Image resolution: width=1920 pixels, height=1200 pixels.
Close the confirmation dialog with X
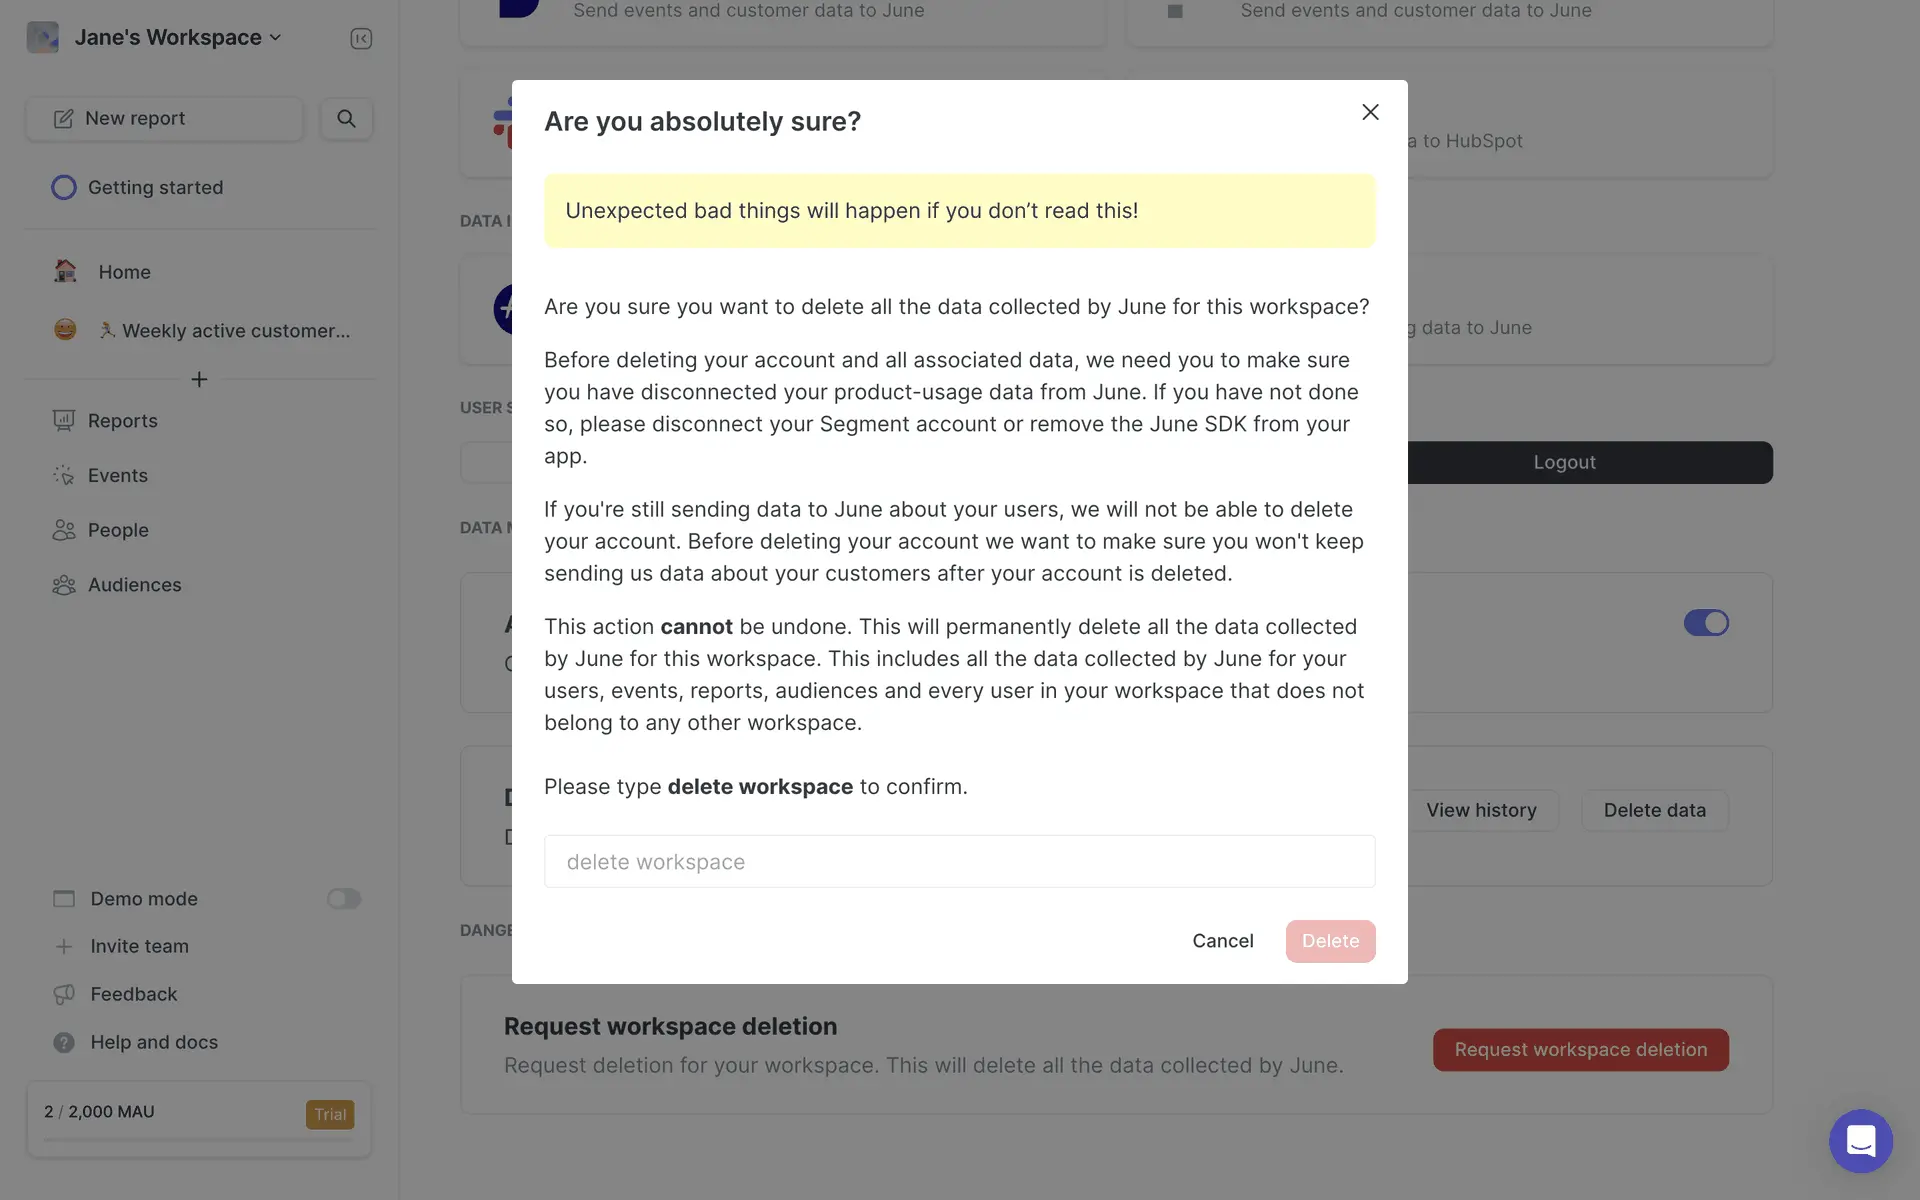pos(1370,112)
